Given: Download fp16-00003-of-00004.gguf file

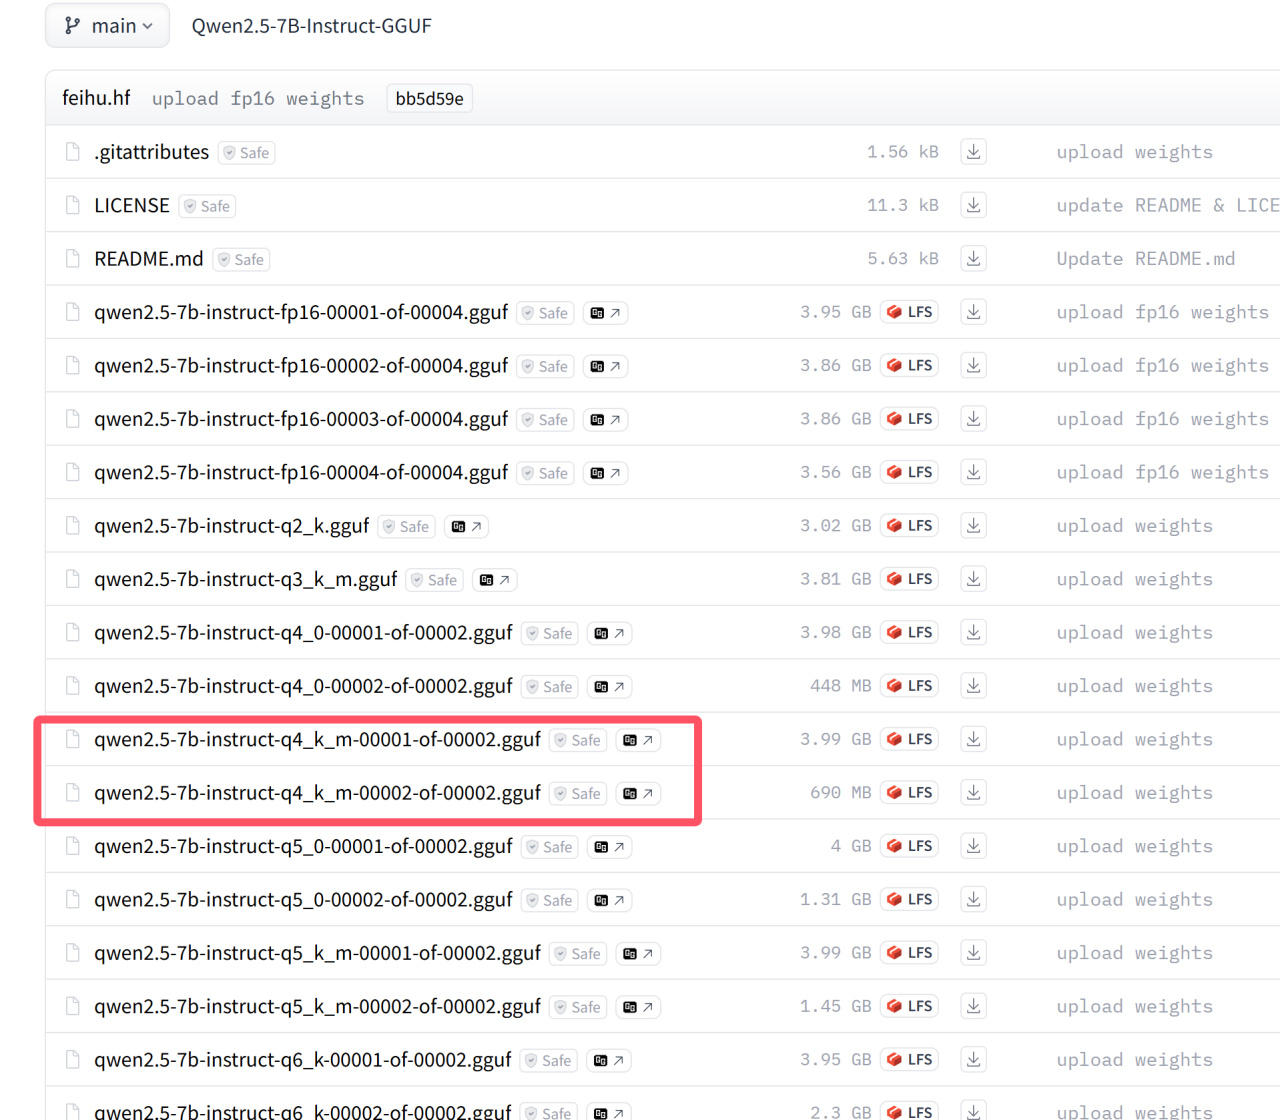Looking at the screenshot, I should [973, 419].
